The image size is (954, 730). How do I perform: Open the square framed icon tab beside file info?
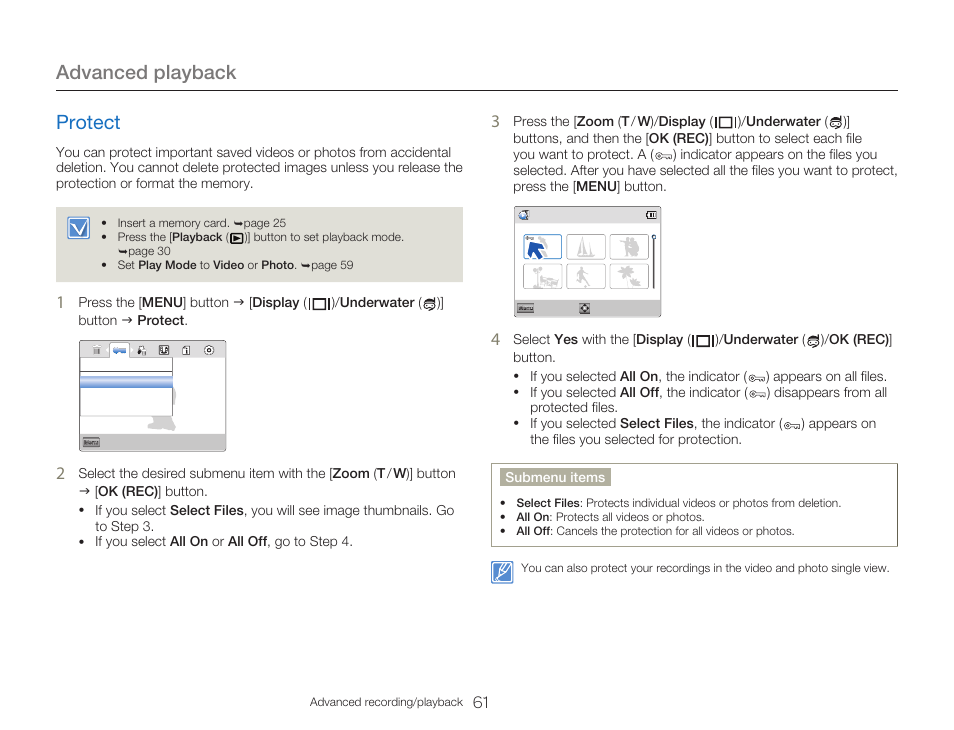point(164,350)
